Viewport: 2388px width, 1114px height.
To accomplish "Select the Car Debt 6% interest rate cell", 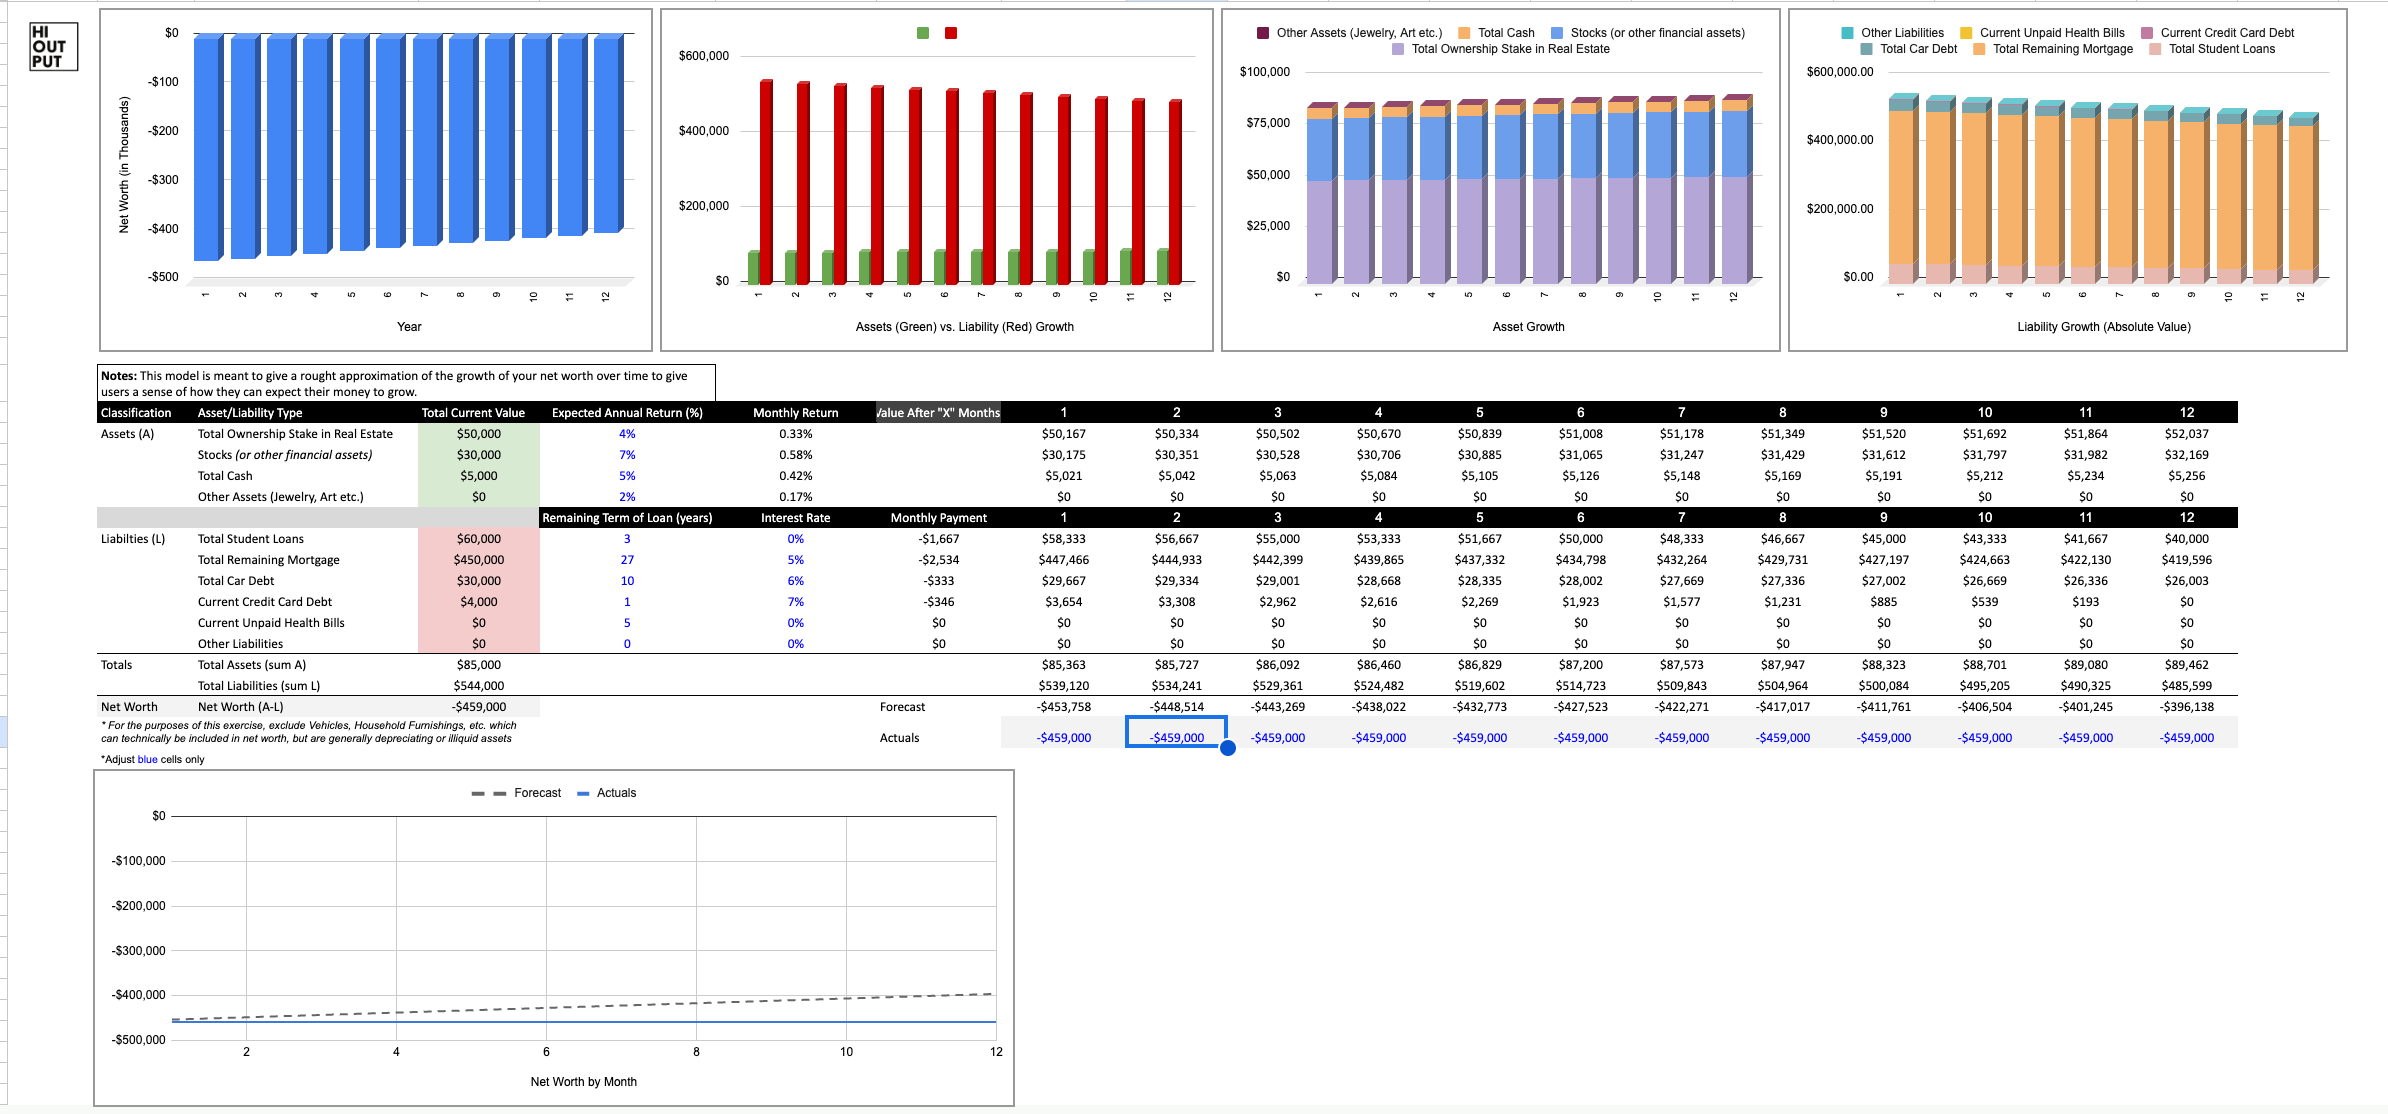I will (x=795, y=581).
